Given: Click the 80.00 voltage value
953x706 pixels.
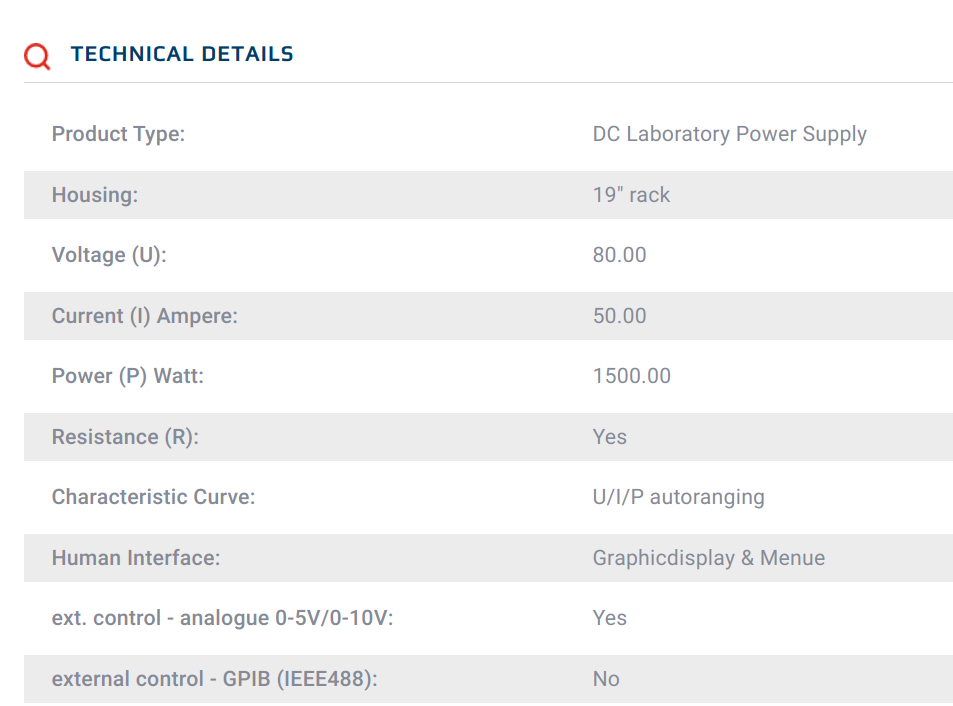Looking at the screenshot, I should click(x=619, y=255).
